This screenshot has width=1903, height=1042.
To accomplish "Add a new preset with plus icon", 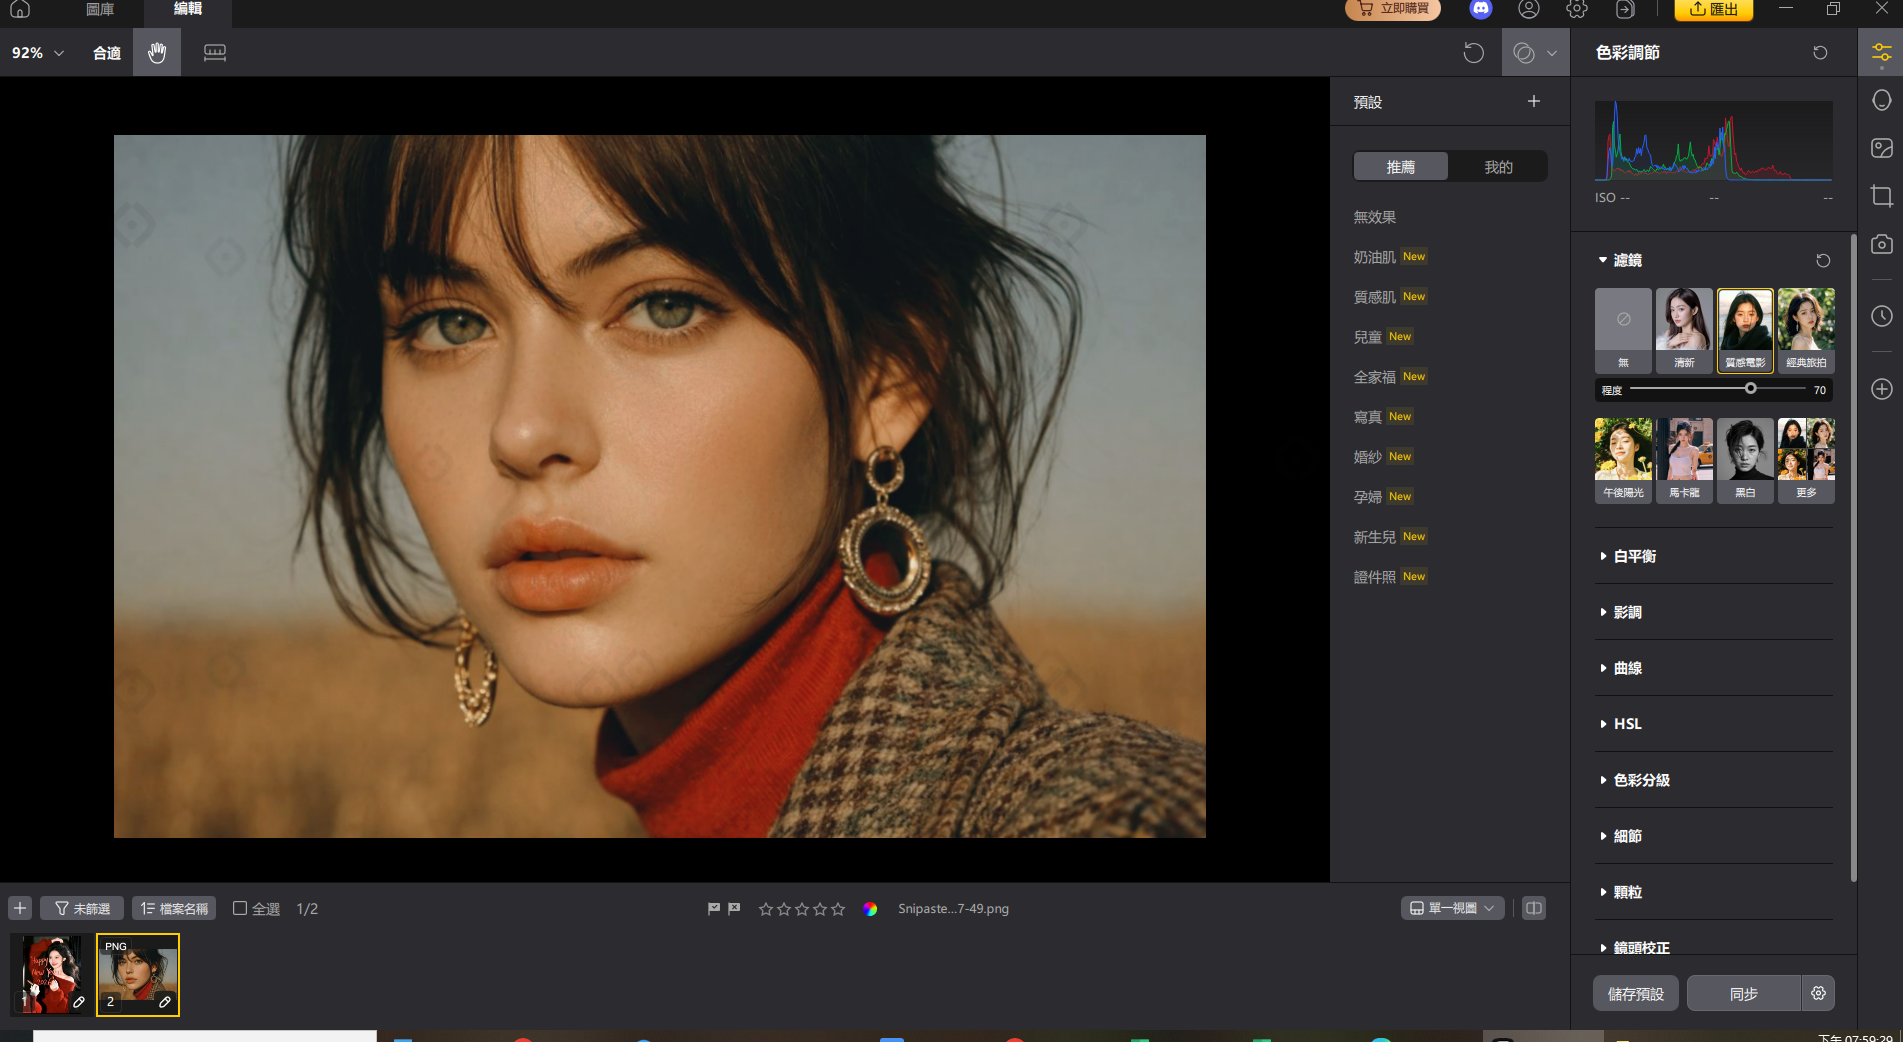I will (x=1533, y=102).
